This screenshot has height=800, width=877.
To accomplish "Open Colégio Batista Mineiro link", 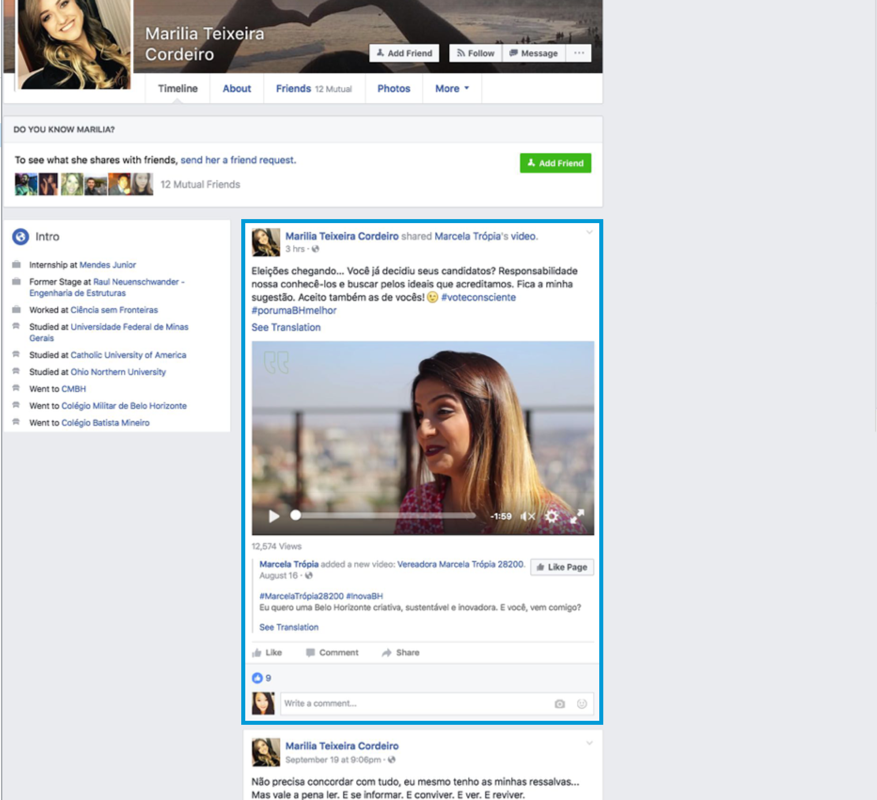I will pyautogui.click(x=106, y=423).
